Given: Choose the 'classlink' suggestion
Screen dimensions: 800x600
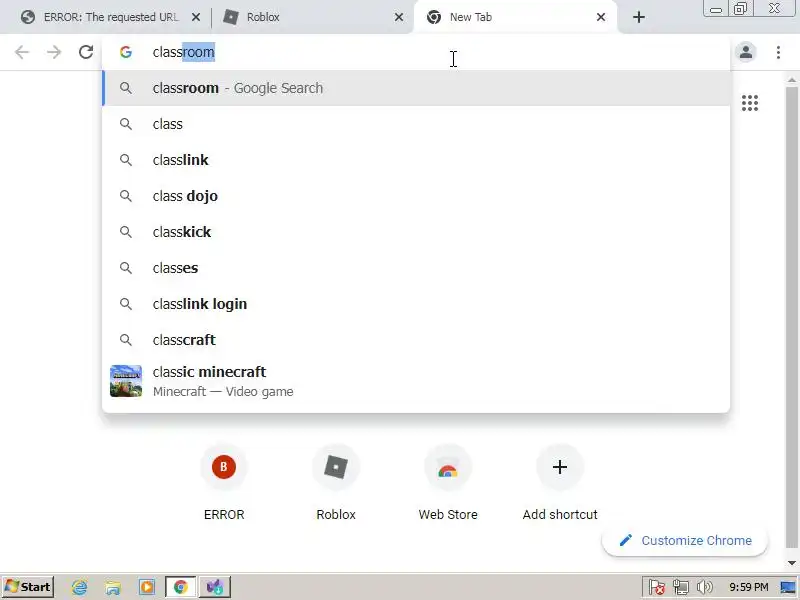Looking at the screenshot, I should [416, 160].
